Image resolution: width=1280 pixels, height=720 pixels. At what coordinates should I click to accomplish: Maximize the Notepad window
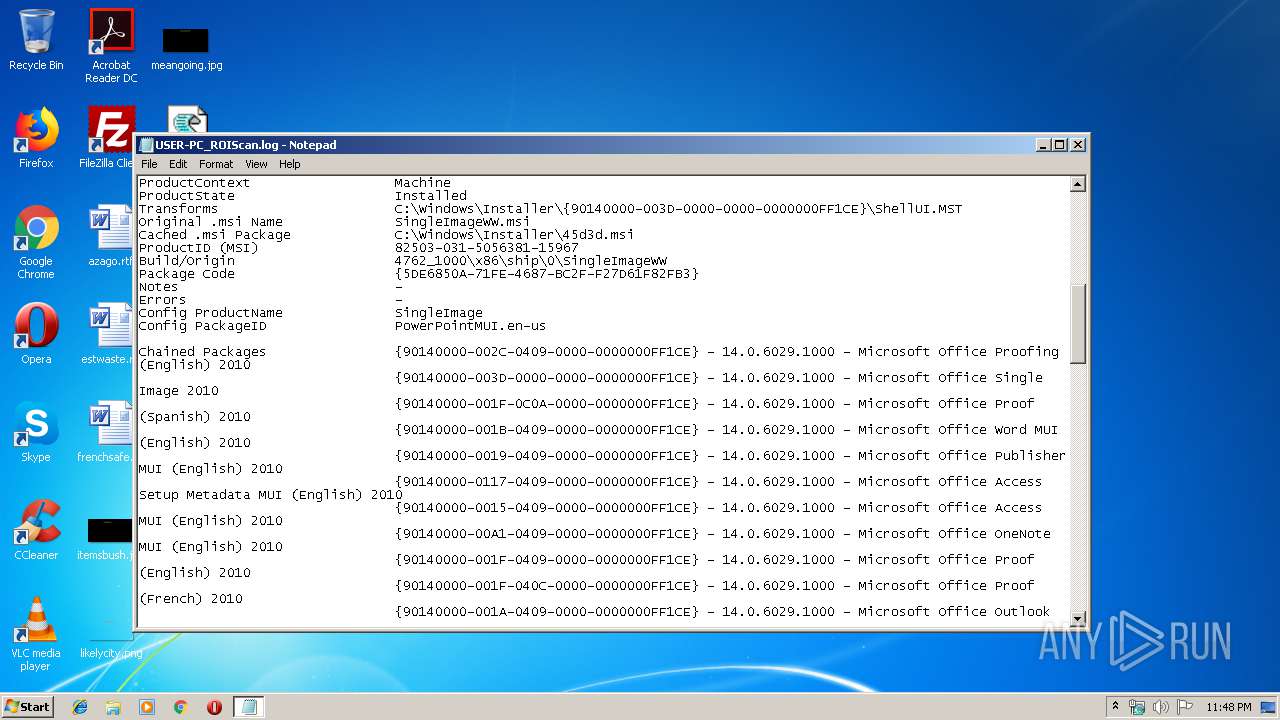click(x=1060, y=145)
